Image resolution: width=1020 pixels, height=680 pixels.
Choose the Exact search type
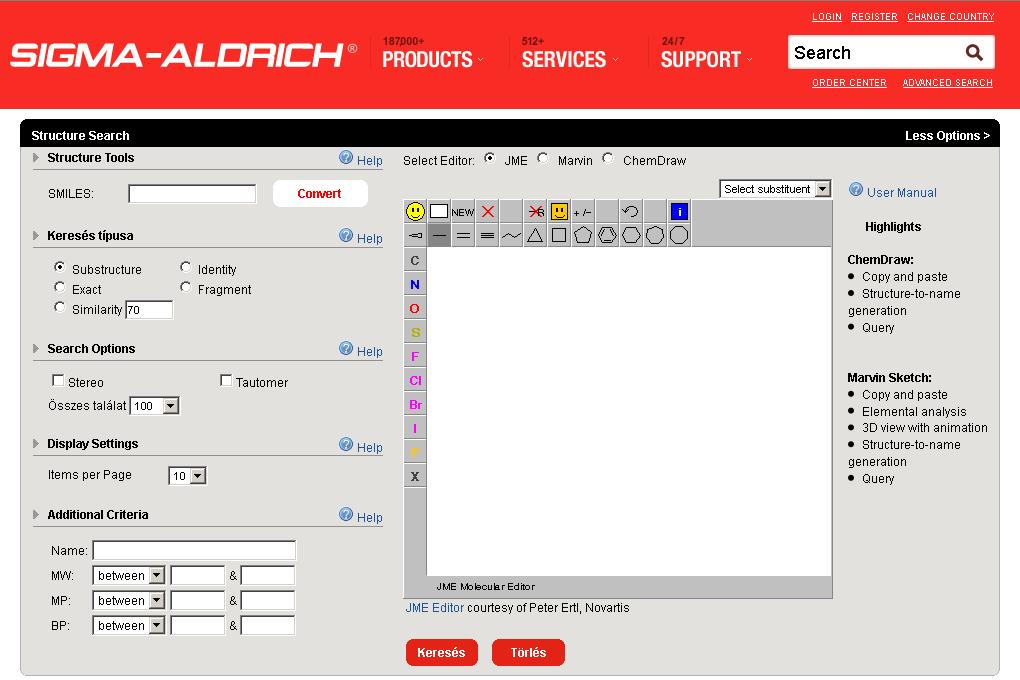(x=60, y=287)
